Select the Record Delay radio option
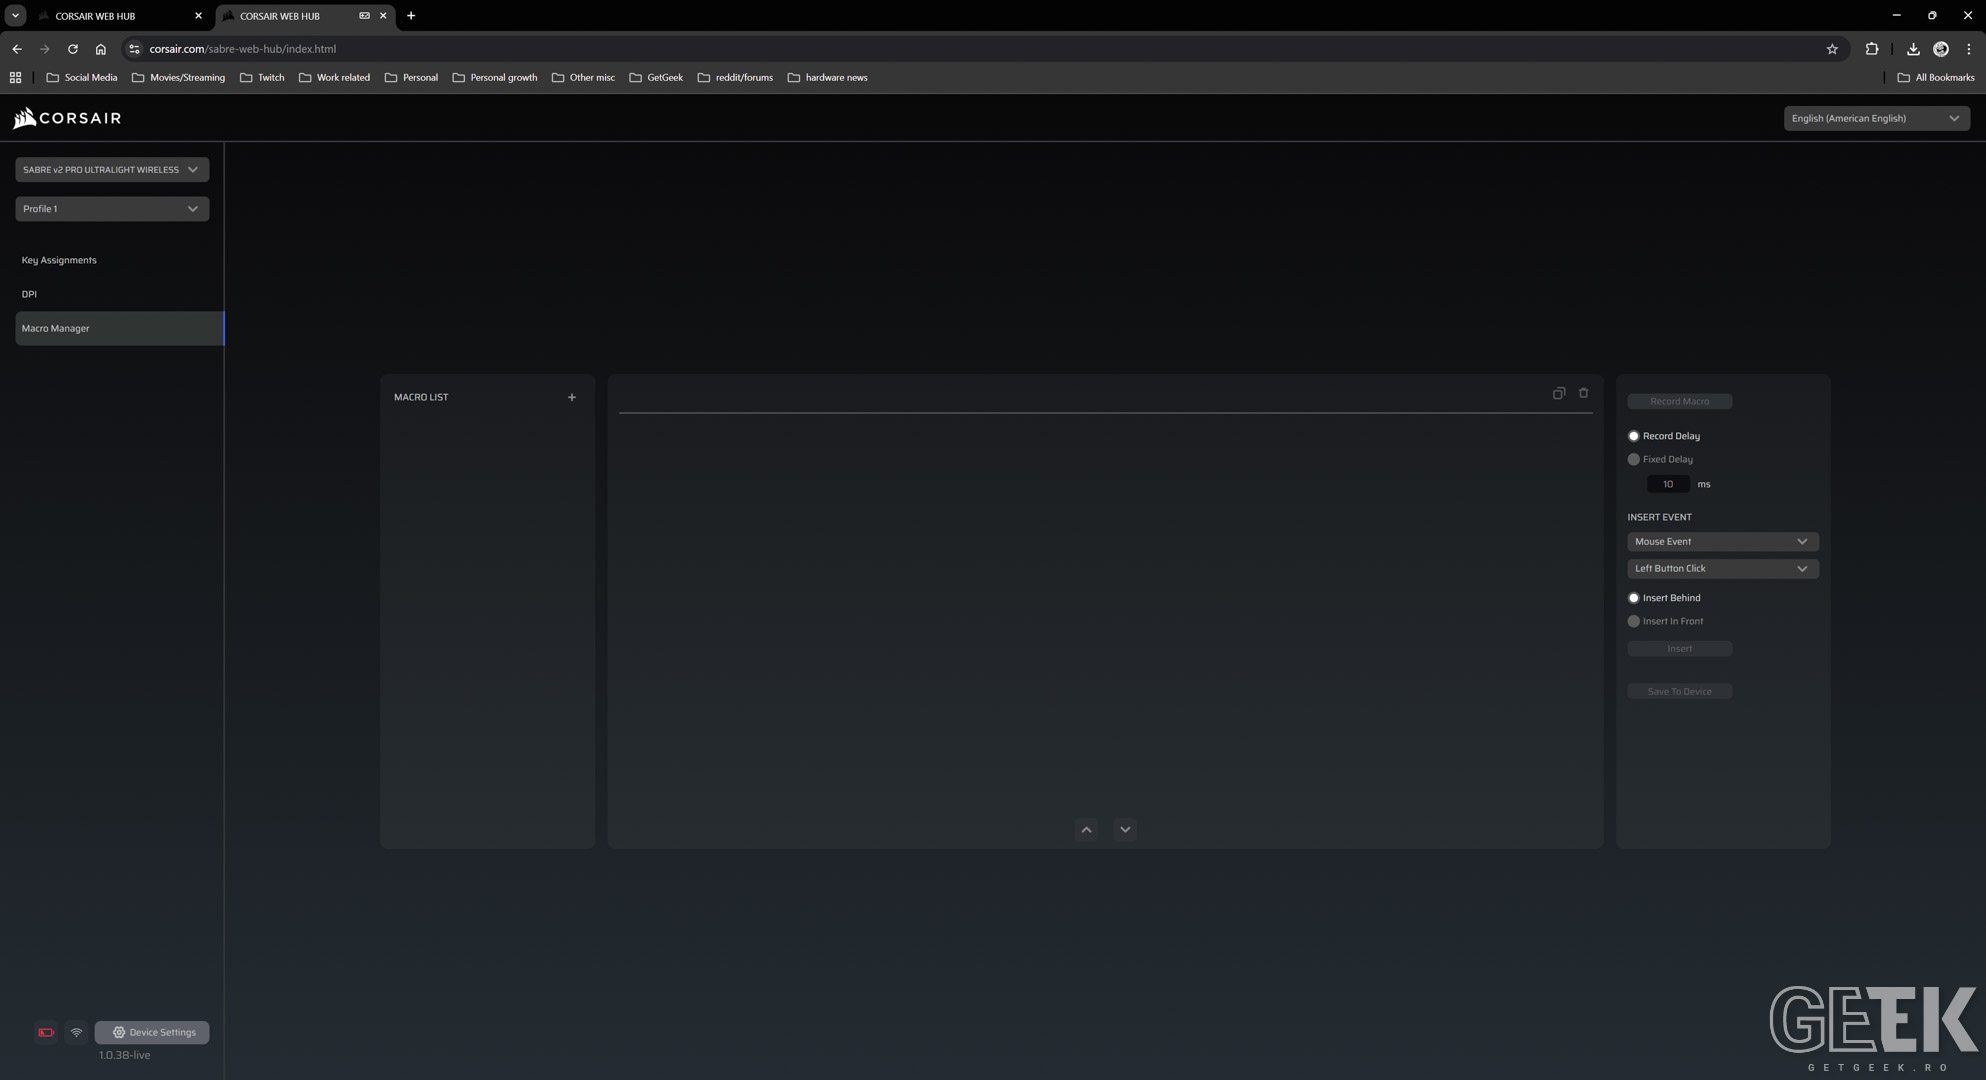 (x=1634, y=436)
